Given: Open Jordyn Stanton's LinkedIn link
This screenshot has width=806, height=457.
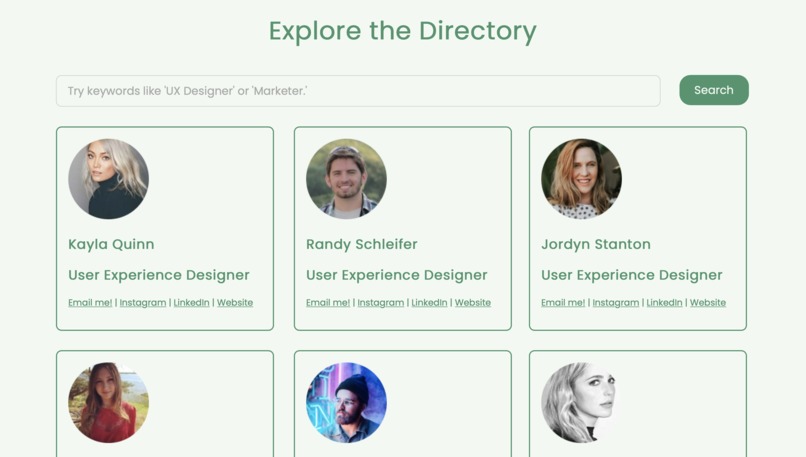Looking at the screenshot, I should click(664, 303).
